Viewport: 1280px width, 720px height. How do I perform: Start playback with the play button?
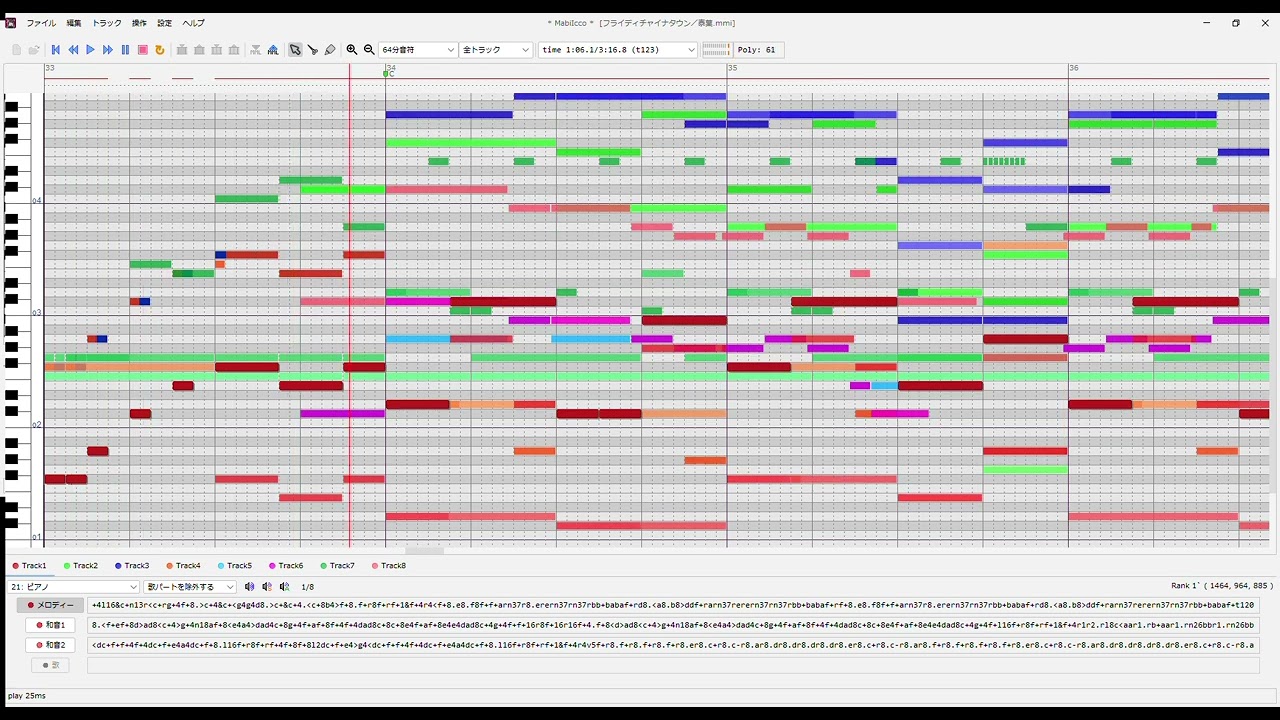pyautogui.click(x=90, y=50)
